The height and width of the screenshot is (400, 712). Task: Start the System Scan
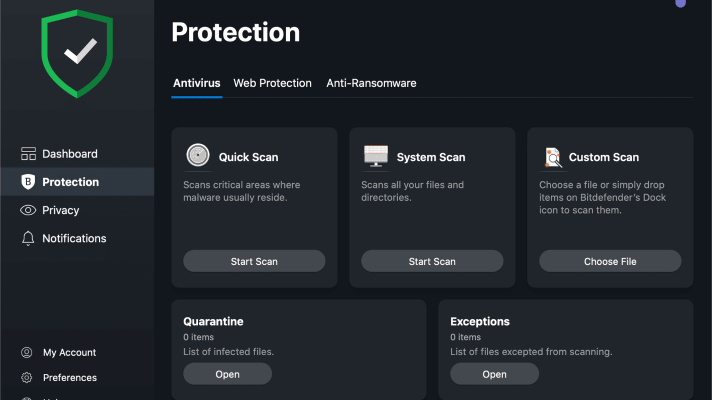(x=432, y=261)
